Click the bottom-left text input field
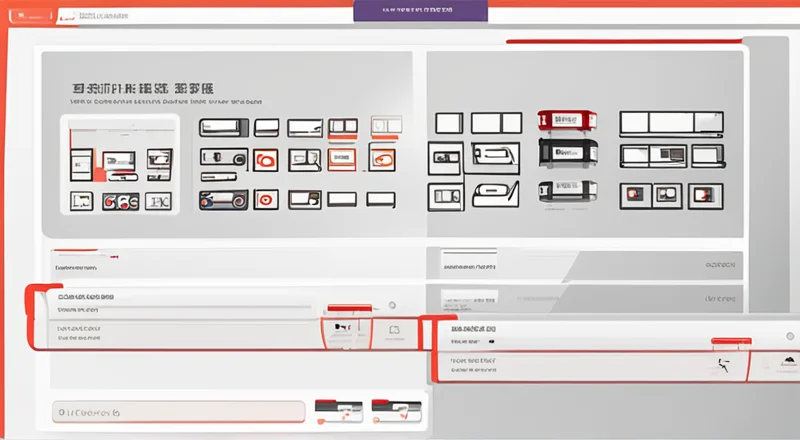 (178, 411)
